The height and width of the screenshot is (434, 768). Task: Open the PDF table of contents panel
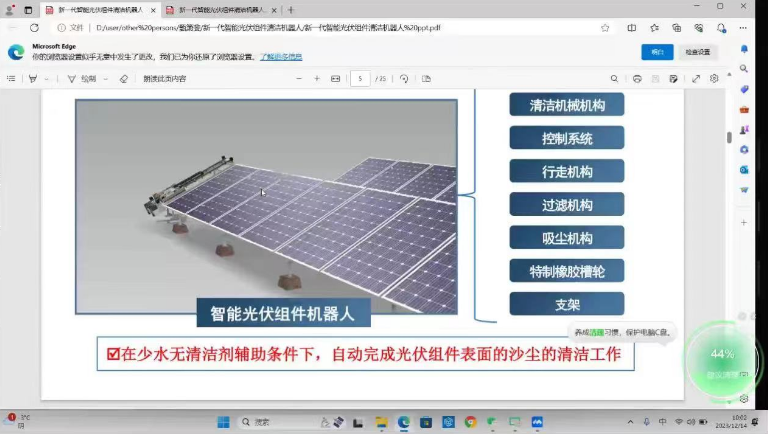11,78
